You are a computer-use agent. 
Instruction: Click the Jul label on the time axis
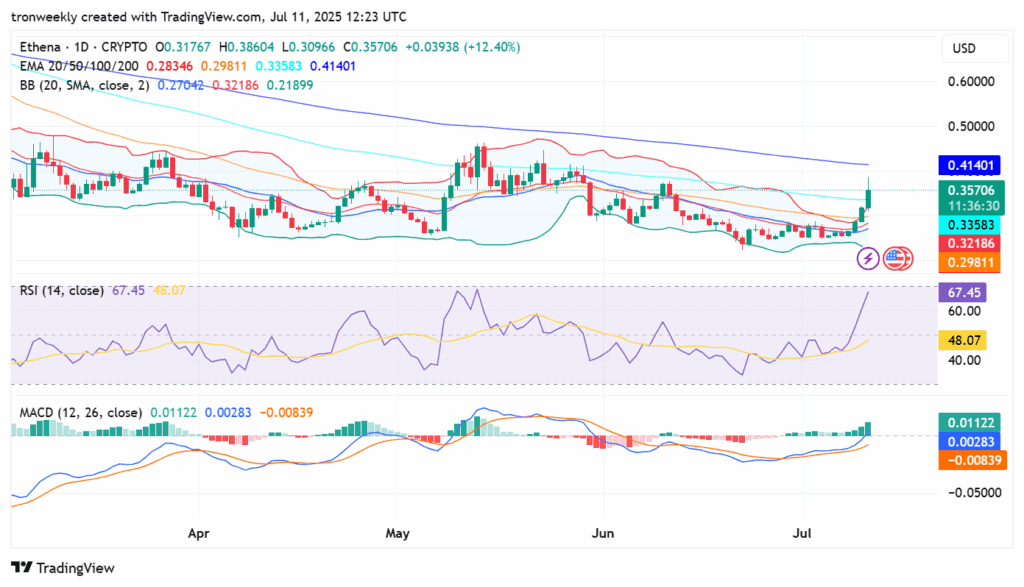point(802,533)
